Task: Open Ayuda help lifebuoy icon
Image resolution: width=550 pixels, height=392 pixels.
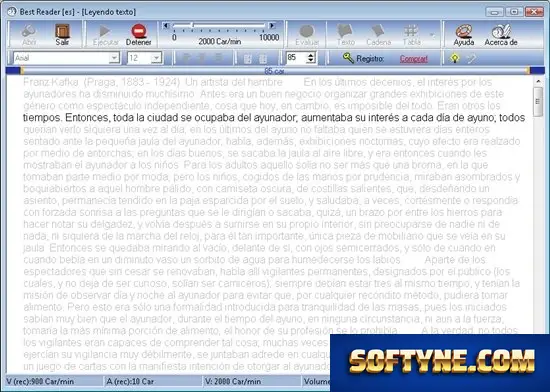Action: click(x=464, y=31)
